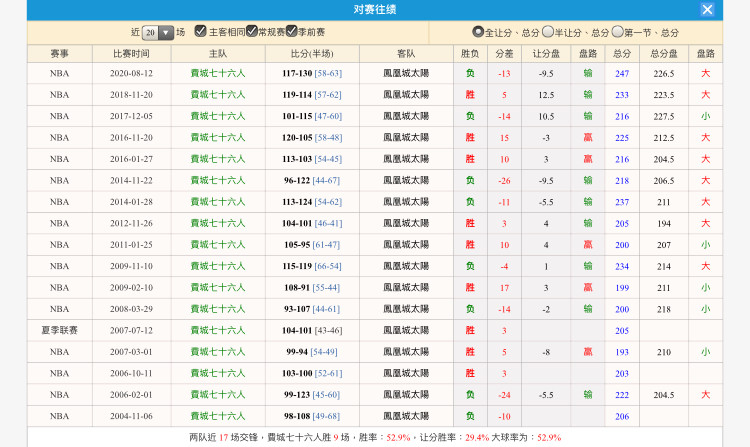Click total score 225 in 2016-11-20 row
Image resolution: width=750 pixels, height=447 pixels.
pyautogui.click(x=622, y=138)
